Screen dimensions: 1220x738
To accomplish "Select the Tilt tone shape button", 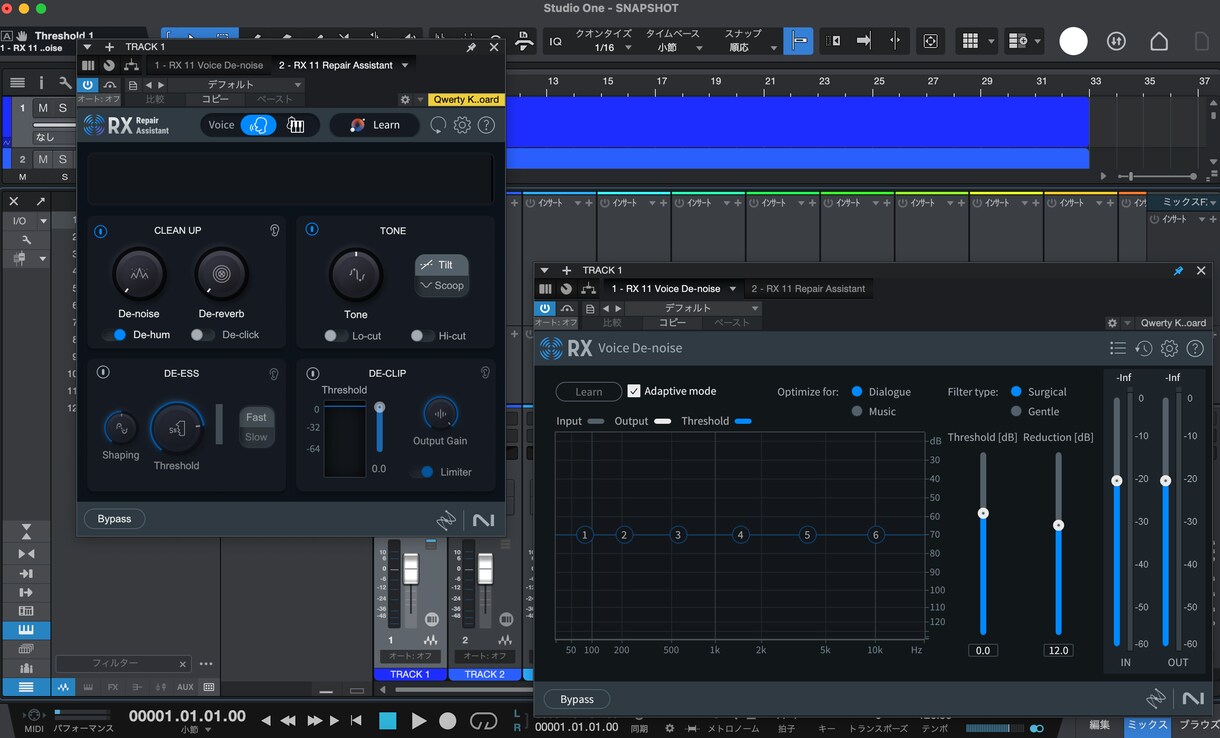I will coord(441,265).
